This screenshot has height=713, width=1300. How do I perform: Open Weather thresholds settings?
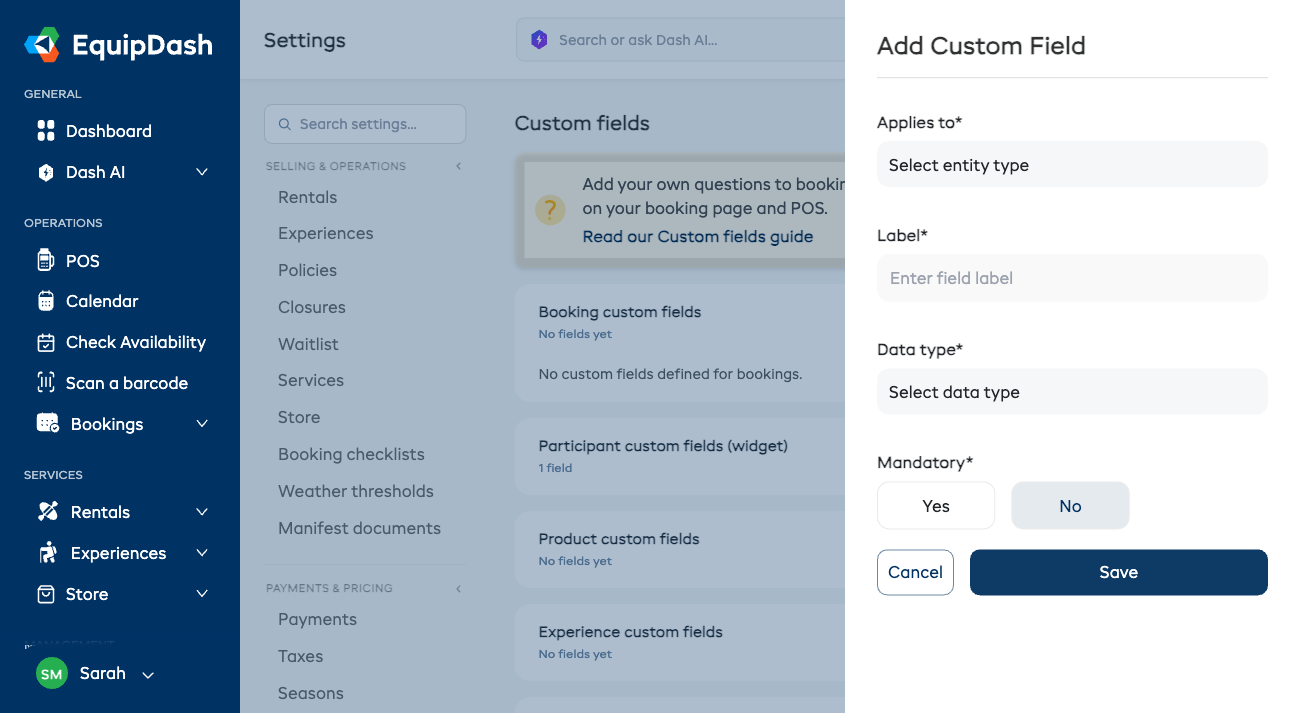pyautogui.click(x=356, y=491)
